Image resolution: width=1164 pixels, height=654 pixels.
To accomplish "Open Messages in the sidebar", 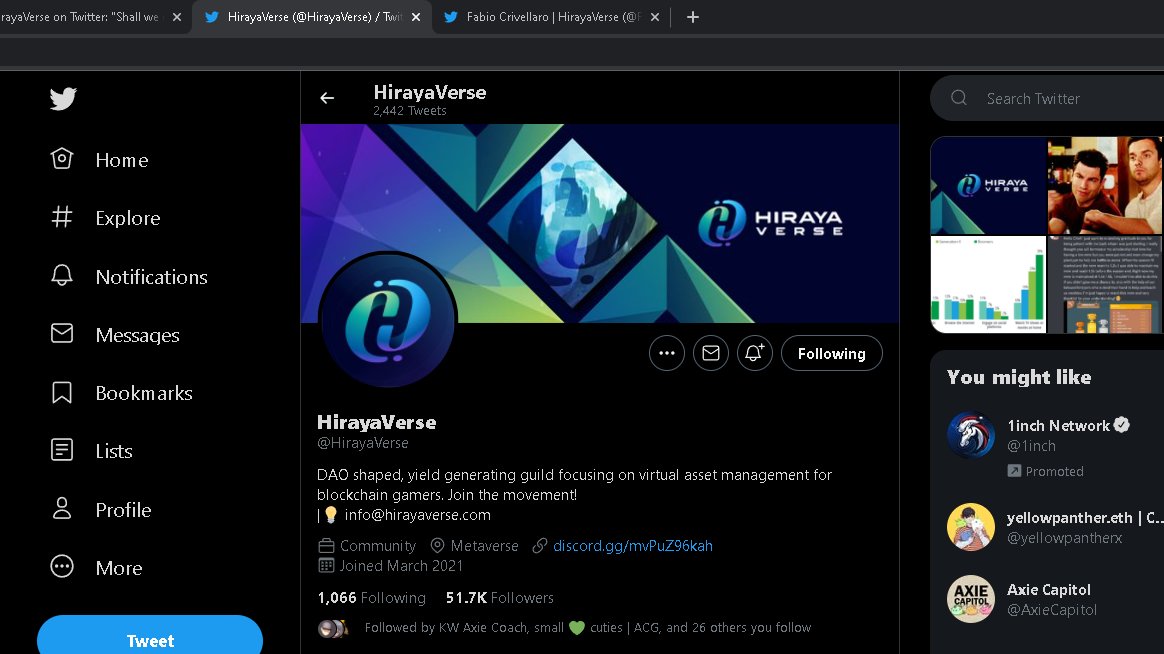I will pos(115,335).
